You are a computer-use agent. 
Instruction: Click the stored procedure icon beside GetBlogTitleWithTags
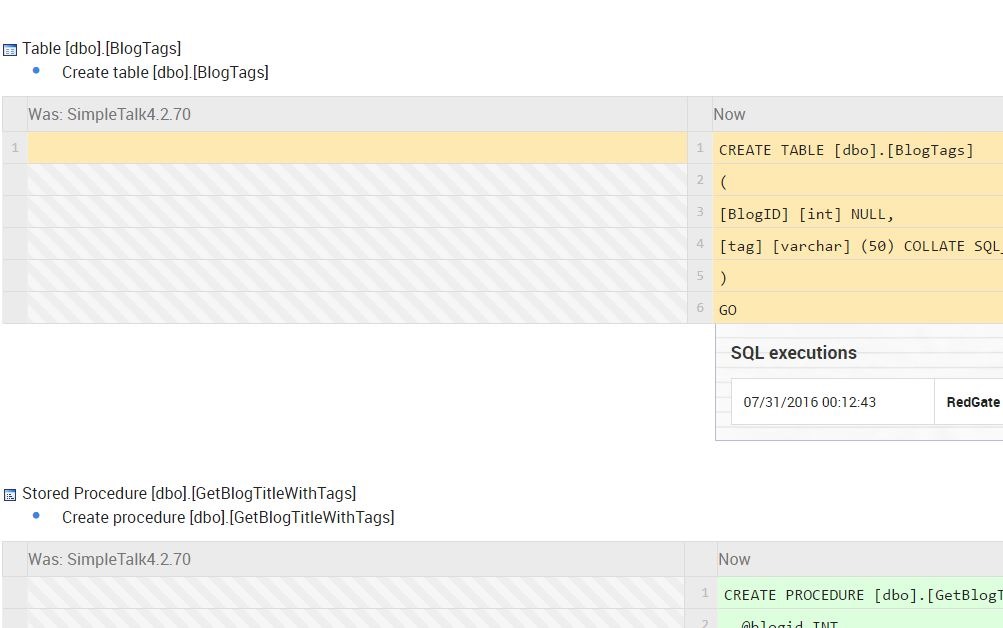tap(10, 494)
